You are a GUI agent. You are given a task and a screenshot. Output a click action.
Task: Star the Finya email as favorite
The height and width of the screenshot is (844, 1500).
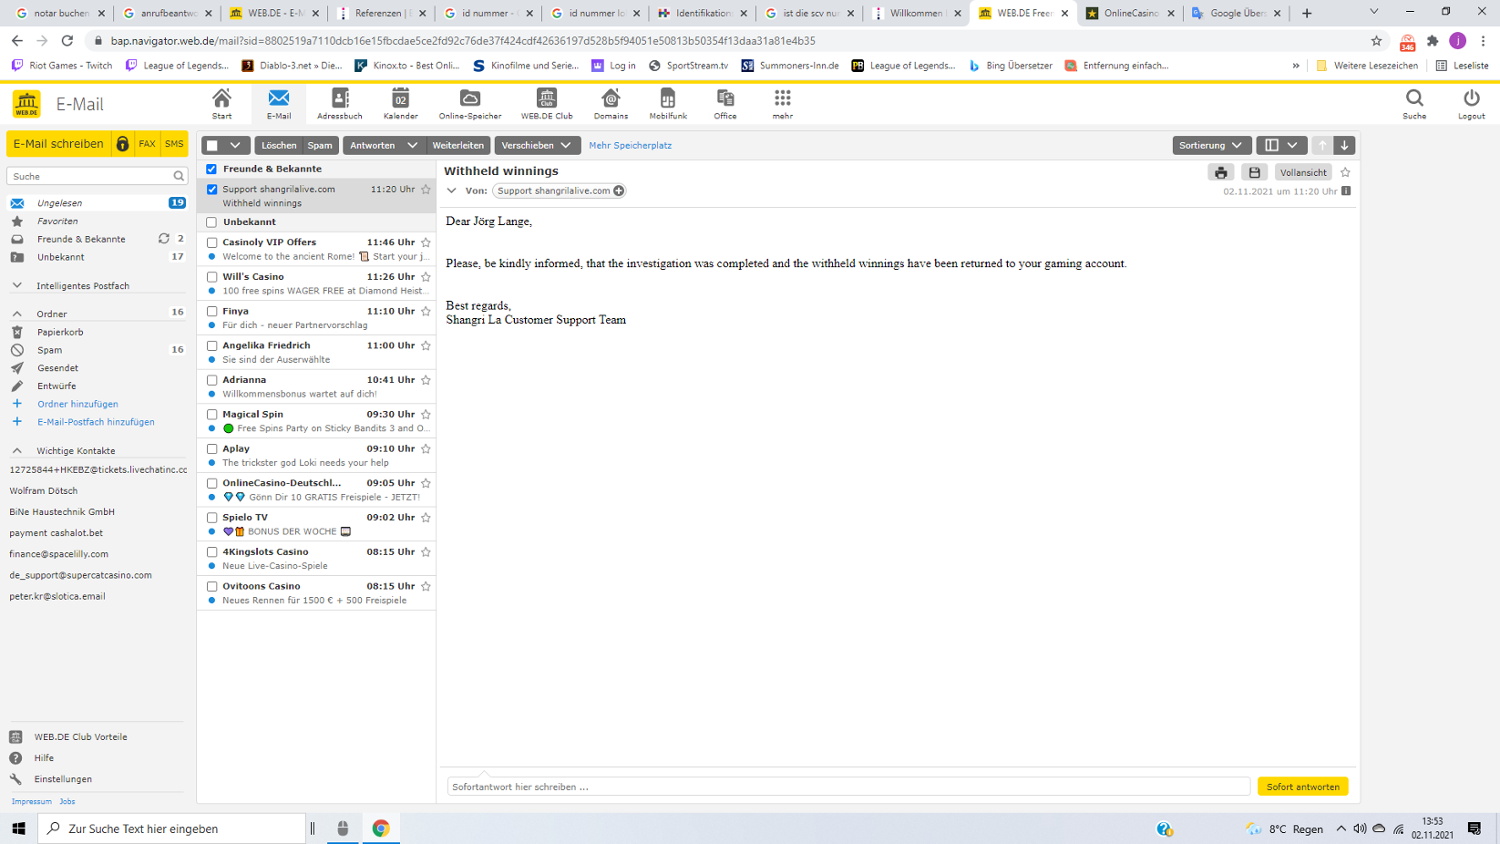(x=426, y=311)
